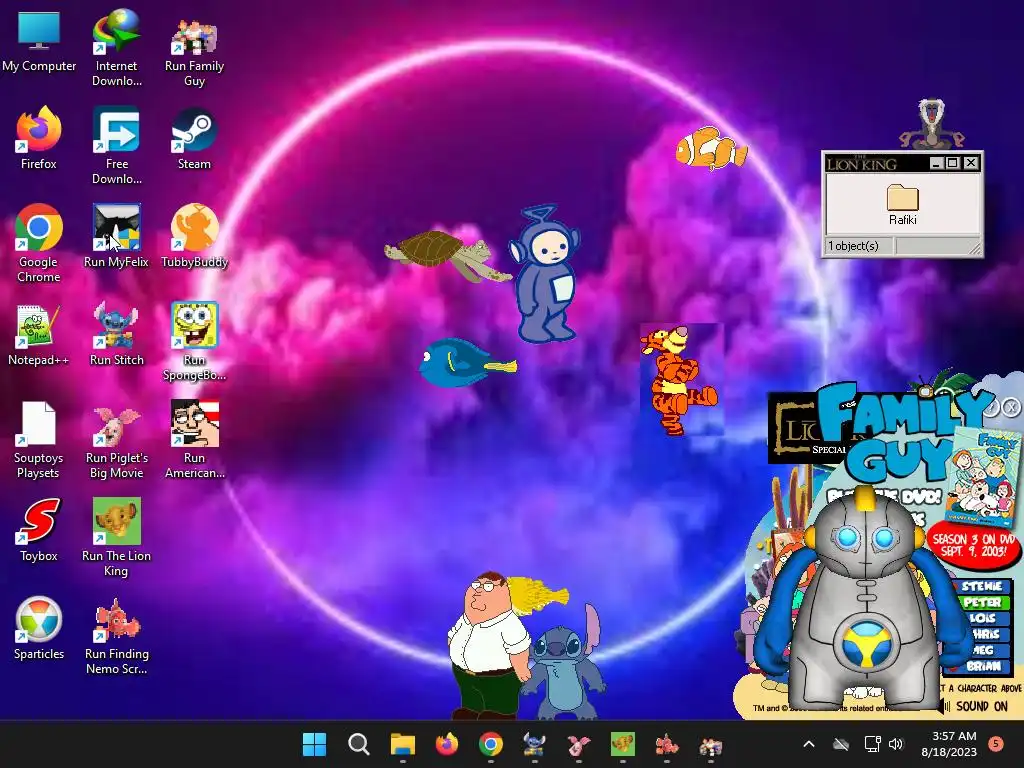
Task: Click the sea turtle desktop character
Action: tap(447, 255)
